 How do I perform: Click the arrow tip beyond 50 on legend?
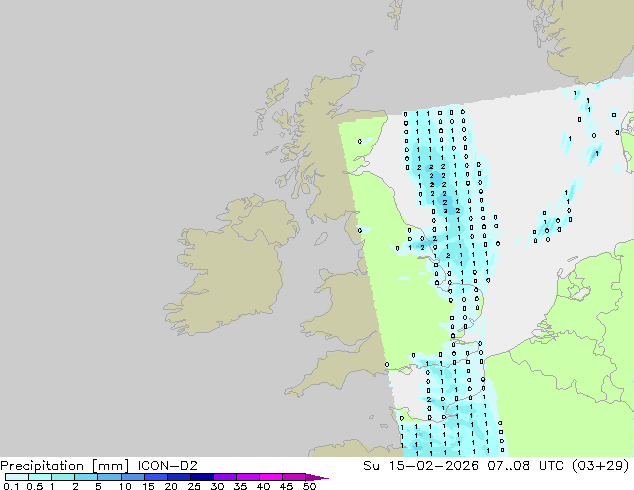(x=317, y=477)
